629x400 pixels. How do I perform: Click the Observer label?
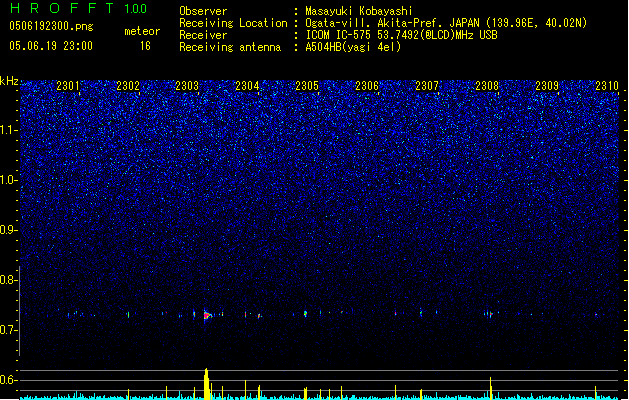(203, 11)
